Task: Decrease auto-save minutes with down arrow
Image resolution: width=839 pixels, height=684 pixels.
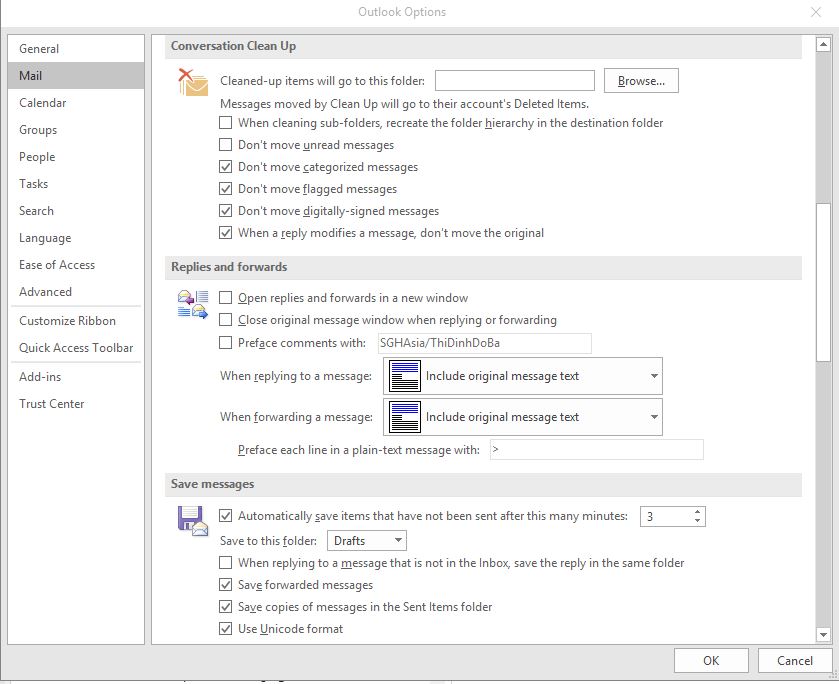Action: click(x=697, y=521)
